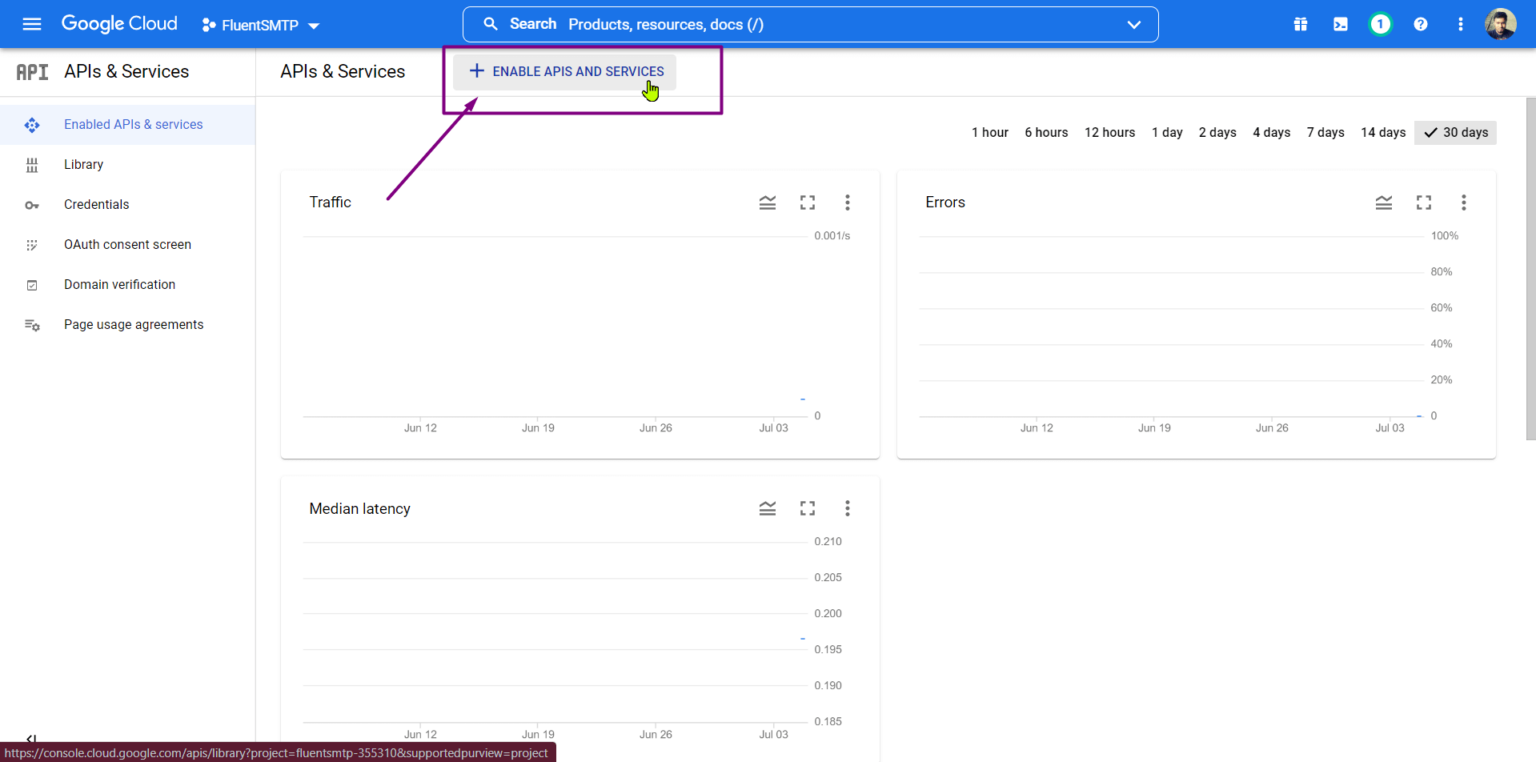Open the Library section in the sidebar
The height and width of the screenshot is (762, 1536).
click(83, 164)
